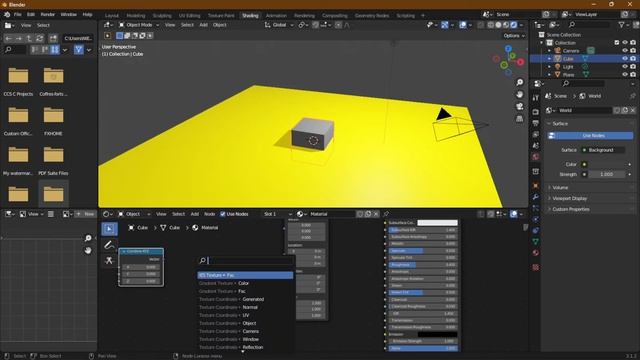The height and width of the screenshot is (360, 640).
Task: Click the pan hand icon in 3D viewport
Action: pyautogui.click(x=520, y=94)
